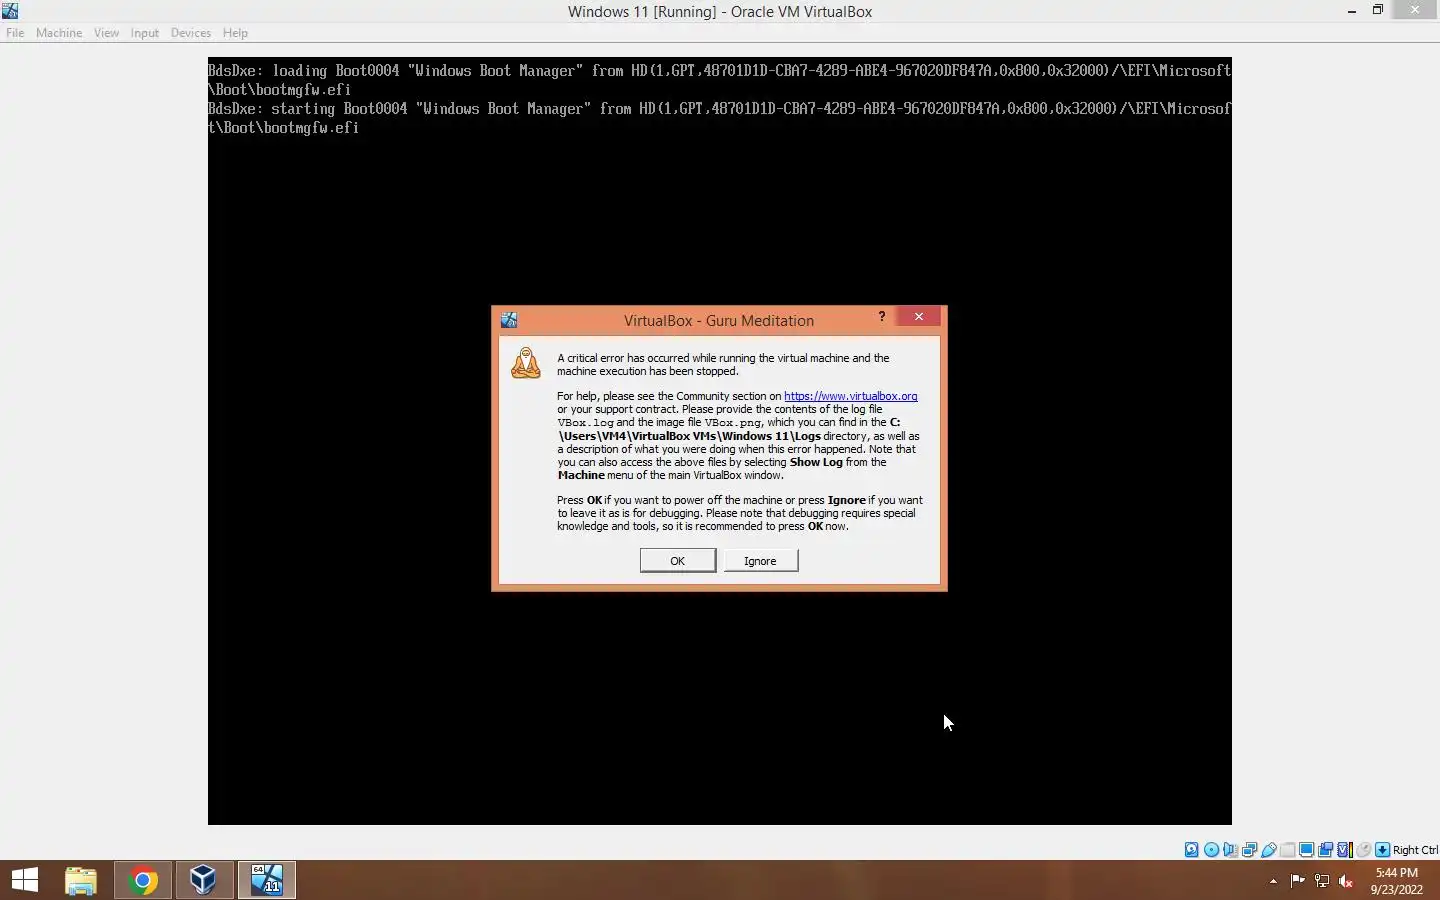Image resolution: width=1440 pixels, height=900 pixels.
Task: Click the VirtualBox window title bar icon
Action: point(10,11)
